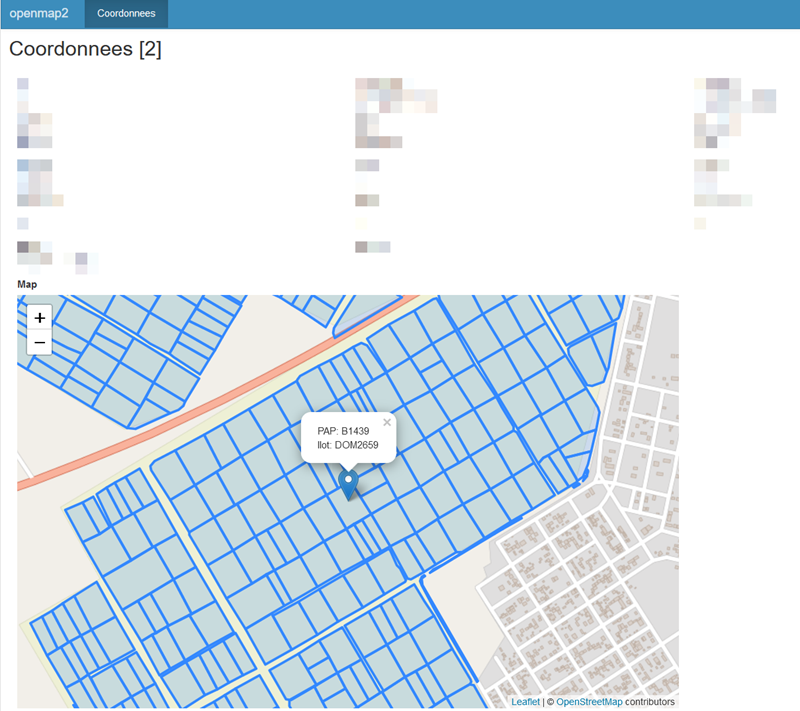Screen dimensions: 800x711
Task: Open the OpenStreetMap attribution link
Action: click(x=590, y=701)
